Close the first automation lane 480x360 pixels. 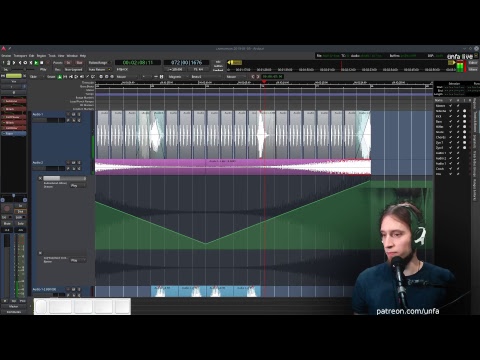[40, 178]
